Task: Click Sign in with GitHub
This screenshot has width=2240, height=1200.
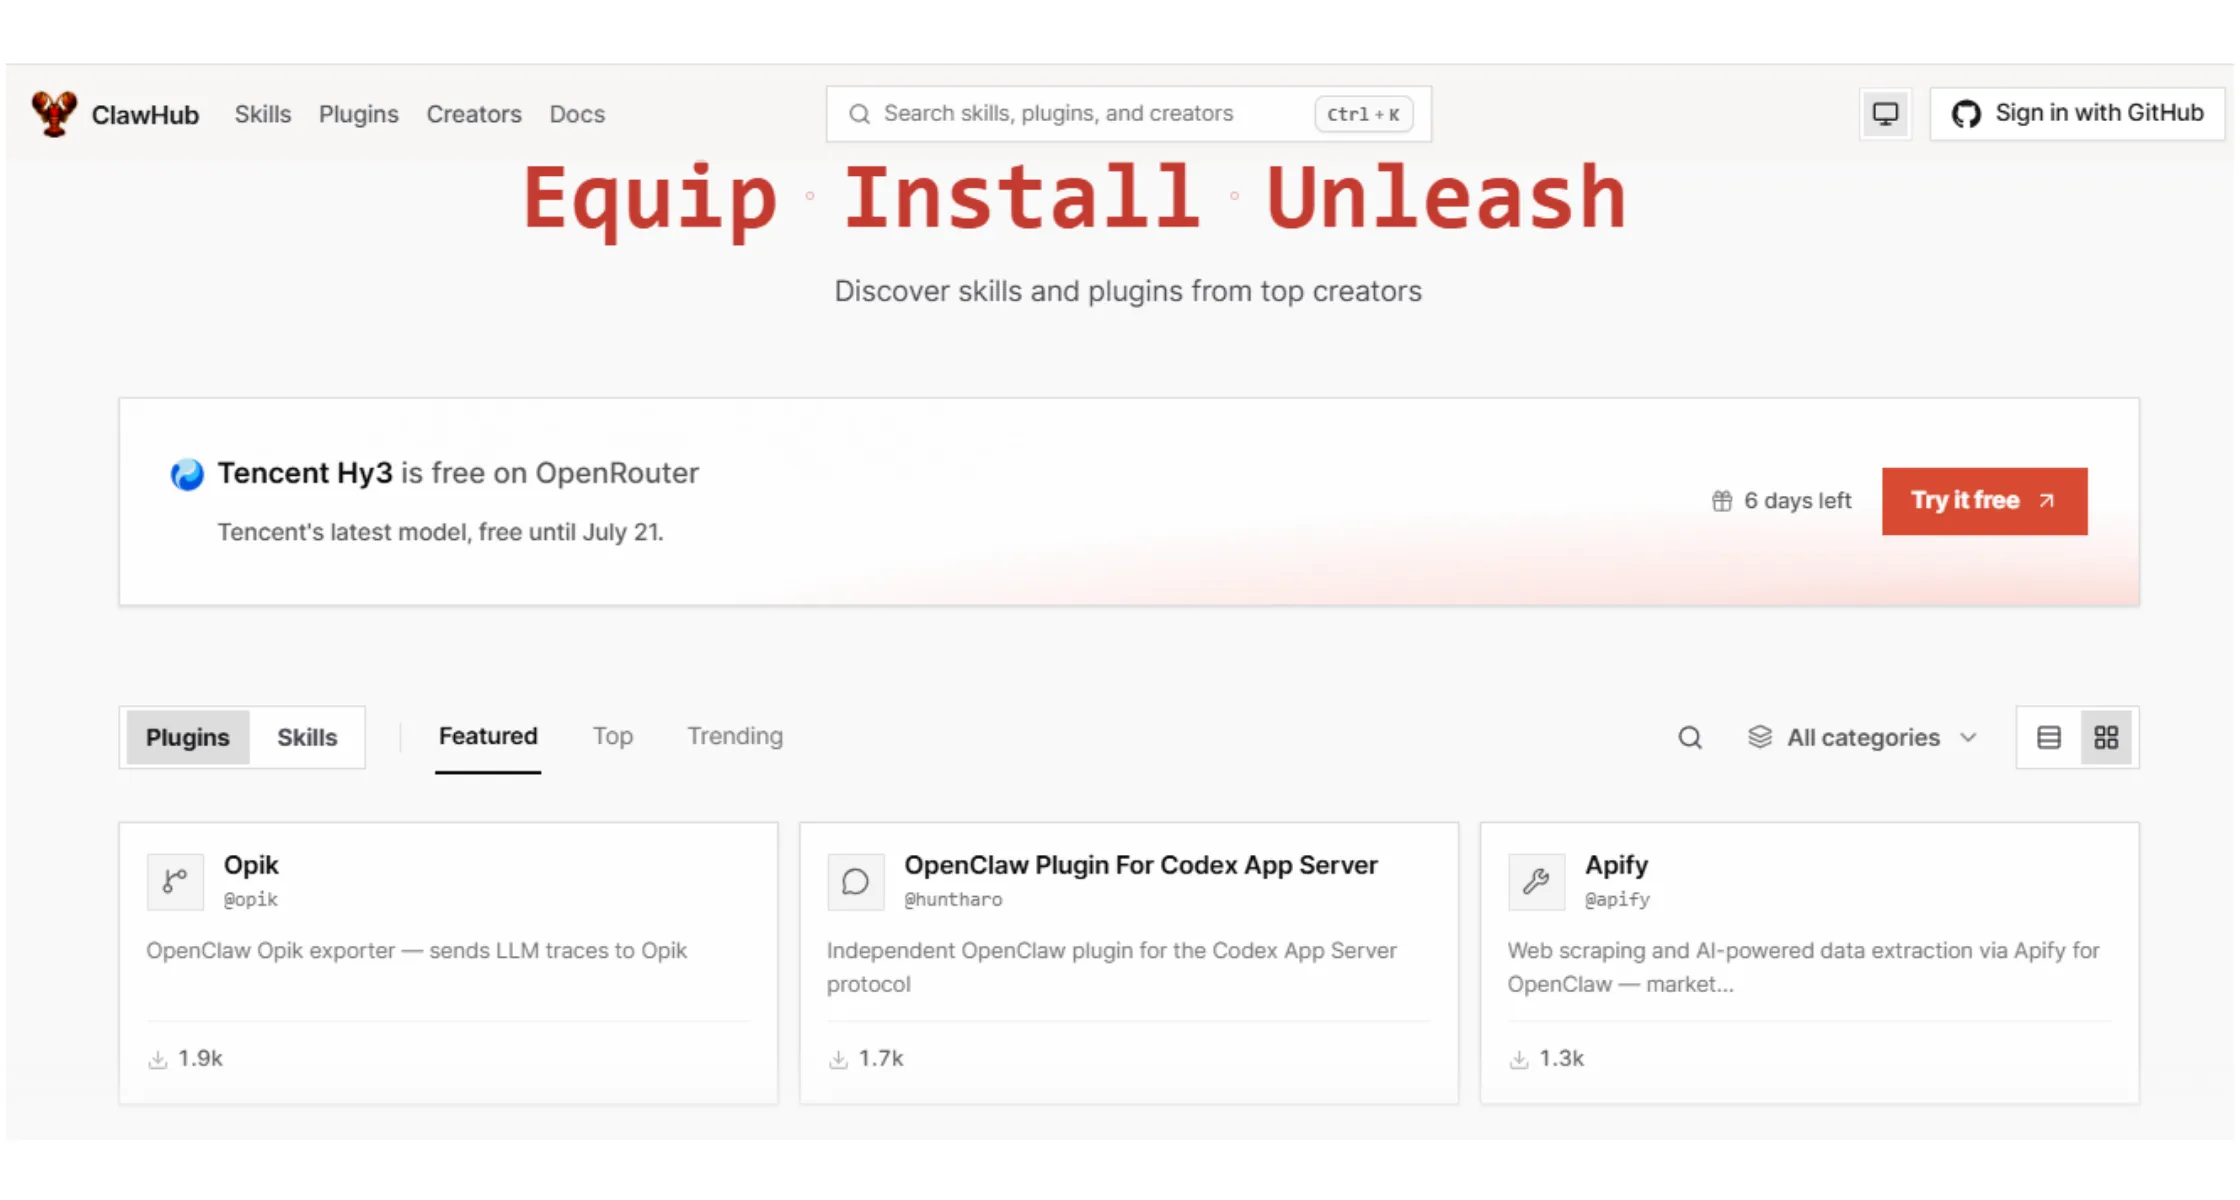Action: pyautogui.click(x=2077, y=114)
